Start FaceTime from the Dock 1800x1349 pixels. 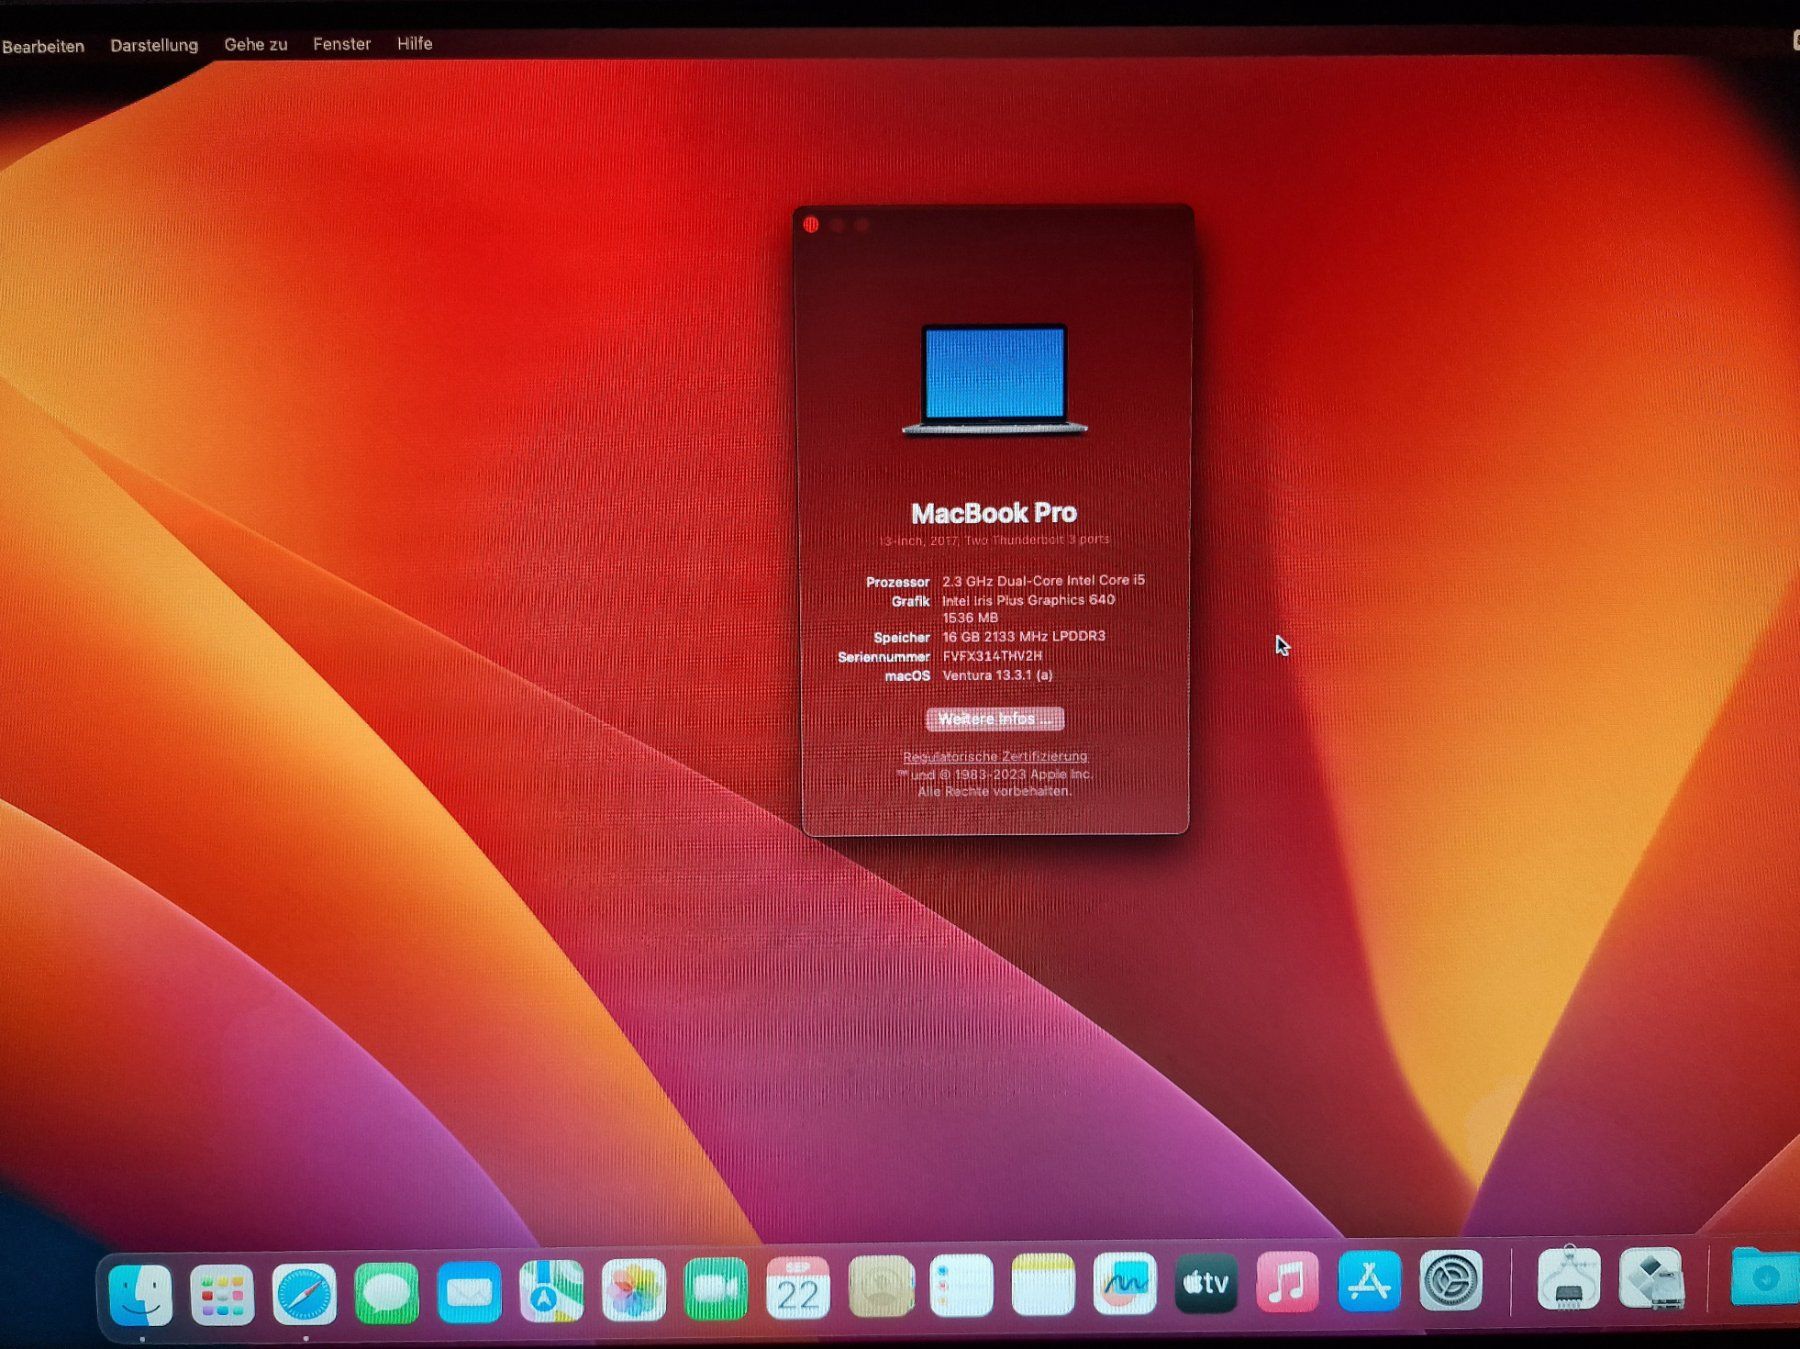click(x=715, y=1289)
